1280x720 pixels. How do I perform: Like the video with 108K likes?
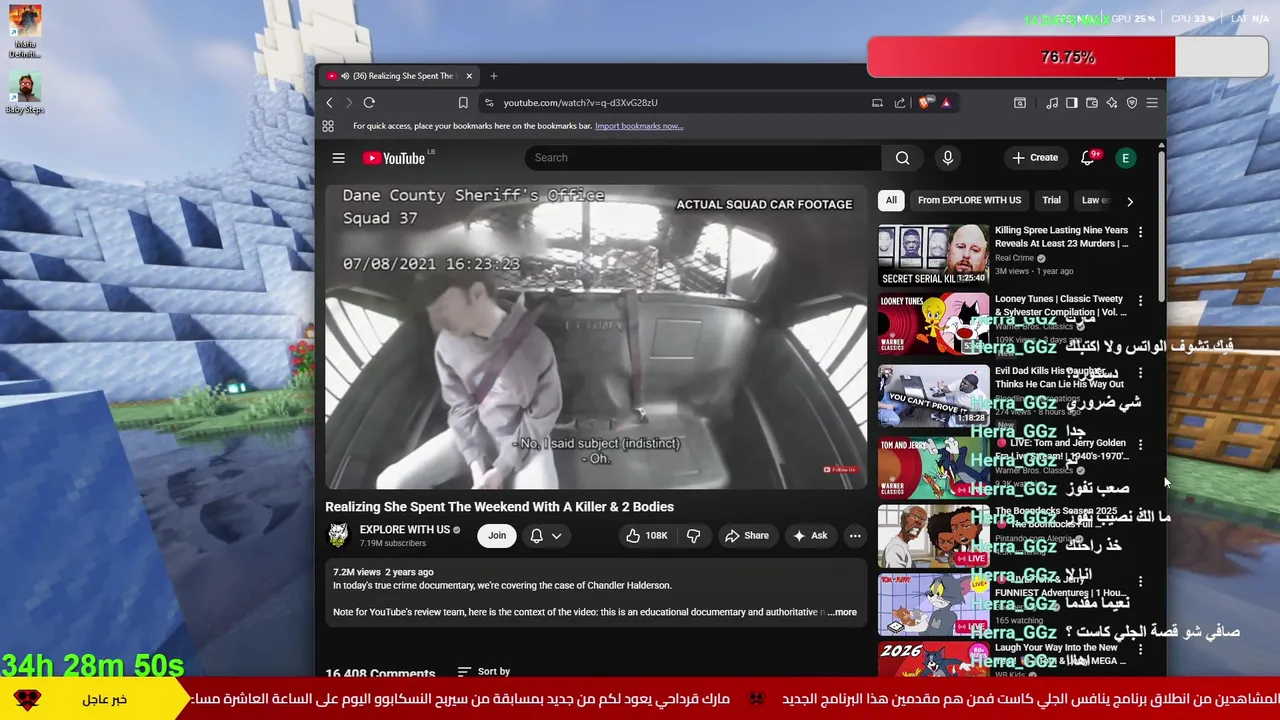pos(646,536)
